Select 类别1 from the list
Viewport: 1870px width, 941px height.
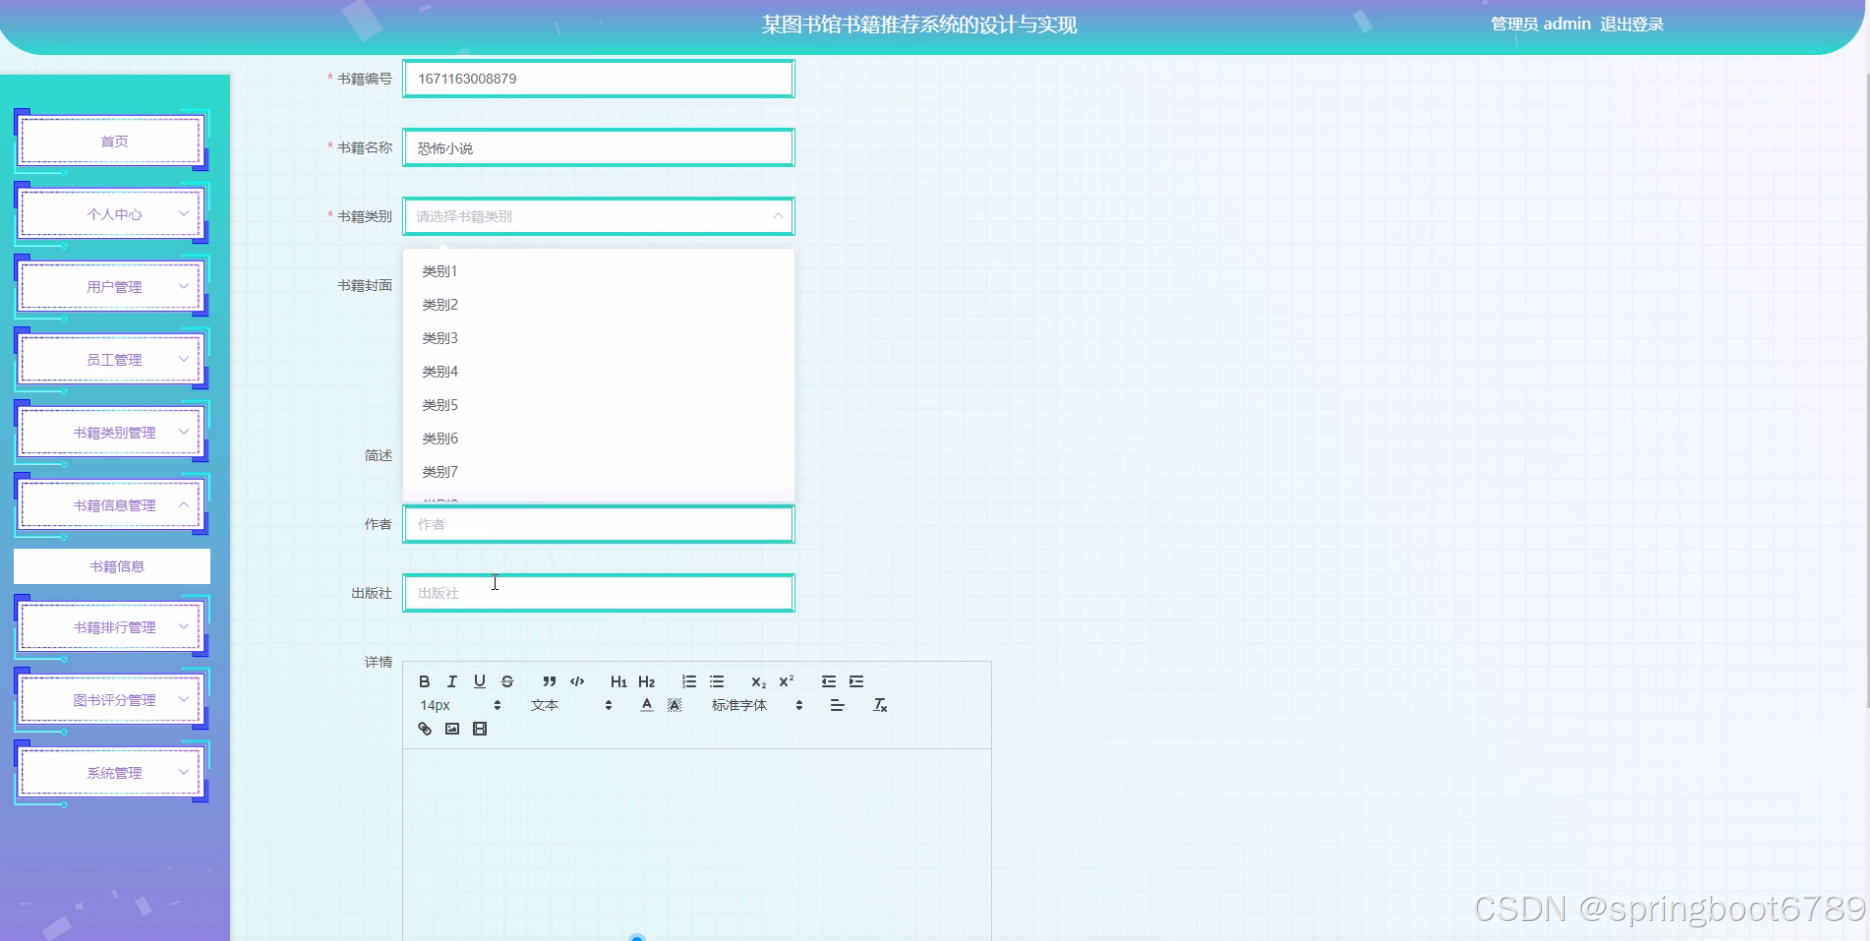point(598,271)
